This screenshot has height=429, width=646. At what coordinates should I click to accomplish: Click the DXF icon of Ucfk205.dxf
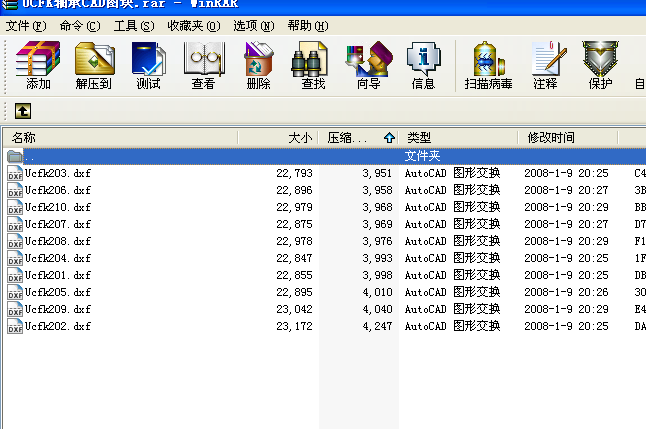15,292
